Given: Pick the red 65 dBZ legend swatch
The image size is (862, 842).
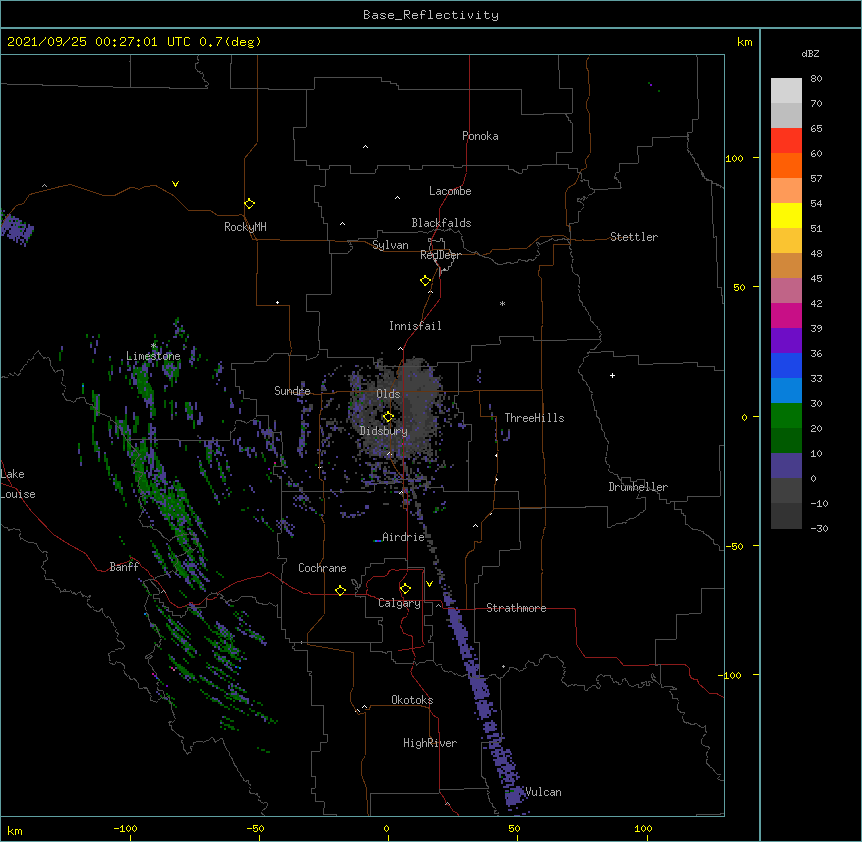Looking at the screenshot, I should pos(786,140).
